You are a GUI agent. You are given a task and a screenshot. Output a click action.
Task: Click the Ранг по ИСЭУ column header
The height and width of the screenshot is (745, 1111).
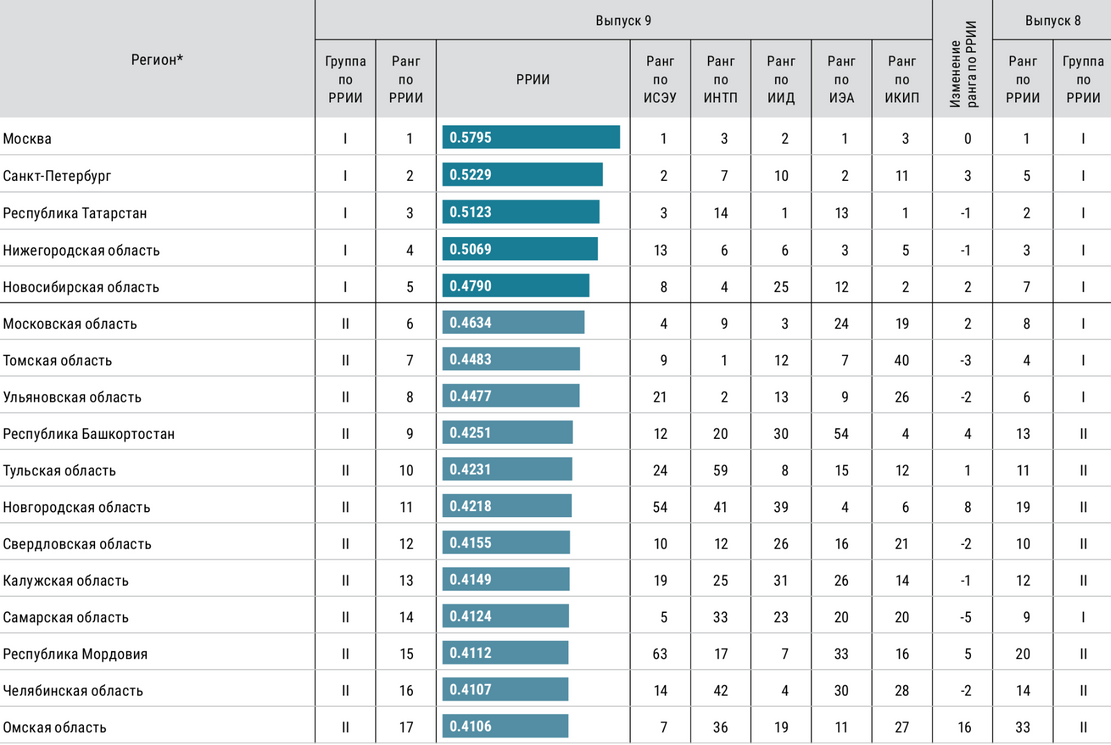661,80
